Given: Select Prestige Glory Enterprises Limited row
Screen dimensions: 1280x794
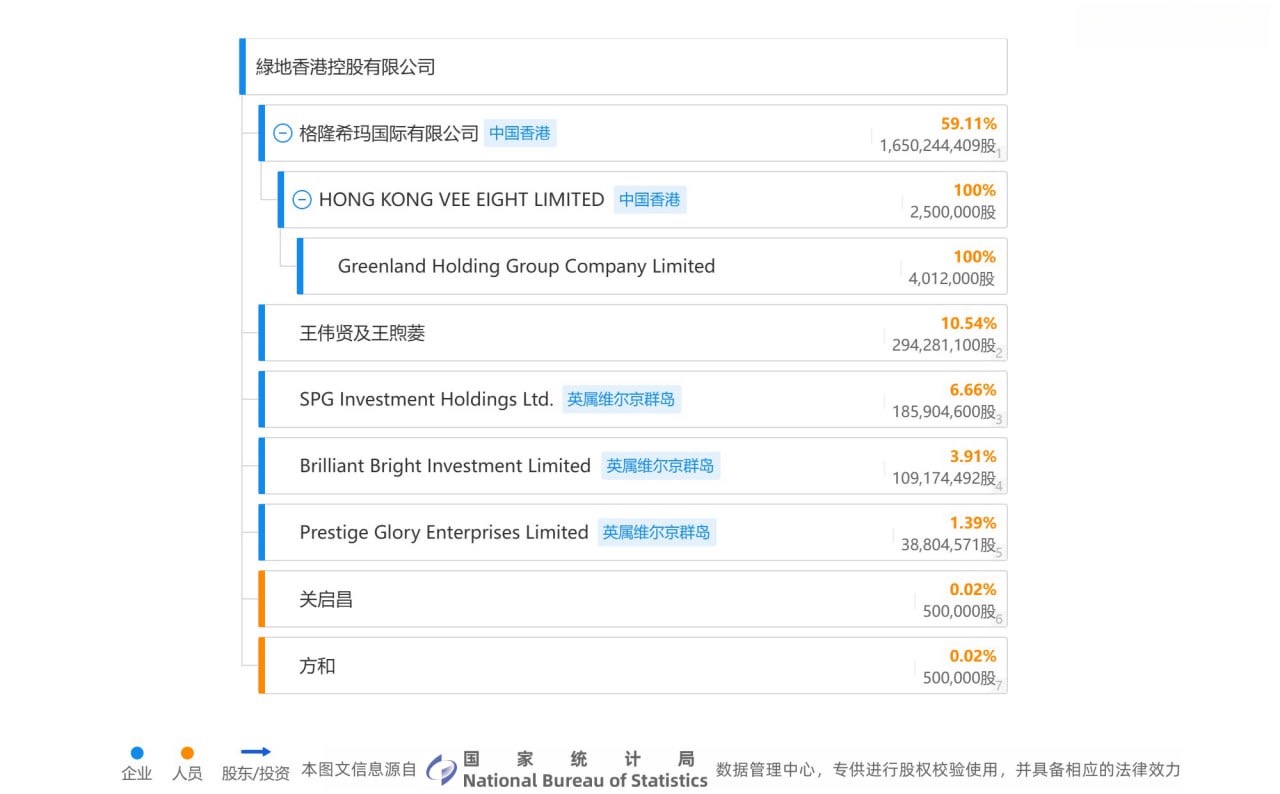Looking at the screenshot, I should pyautogui.click(x=633, y=532).
